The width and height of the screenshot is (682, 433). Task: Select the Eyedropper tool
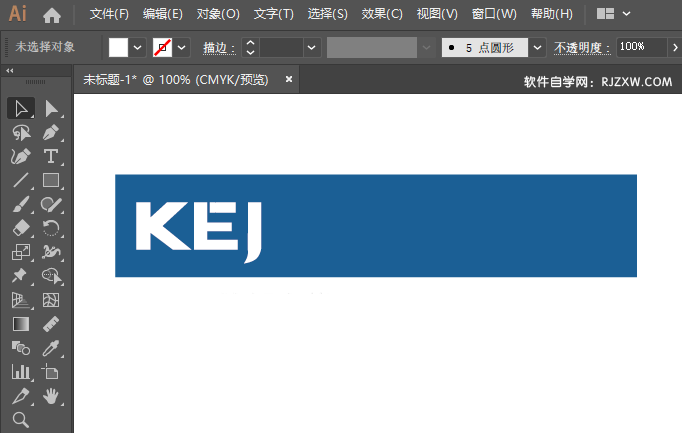51,348
